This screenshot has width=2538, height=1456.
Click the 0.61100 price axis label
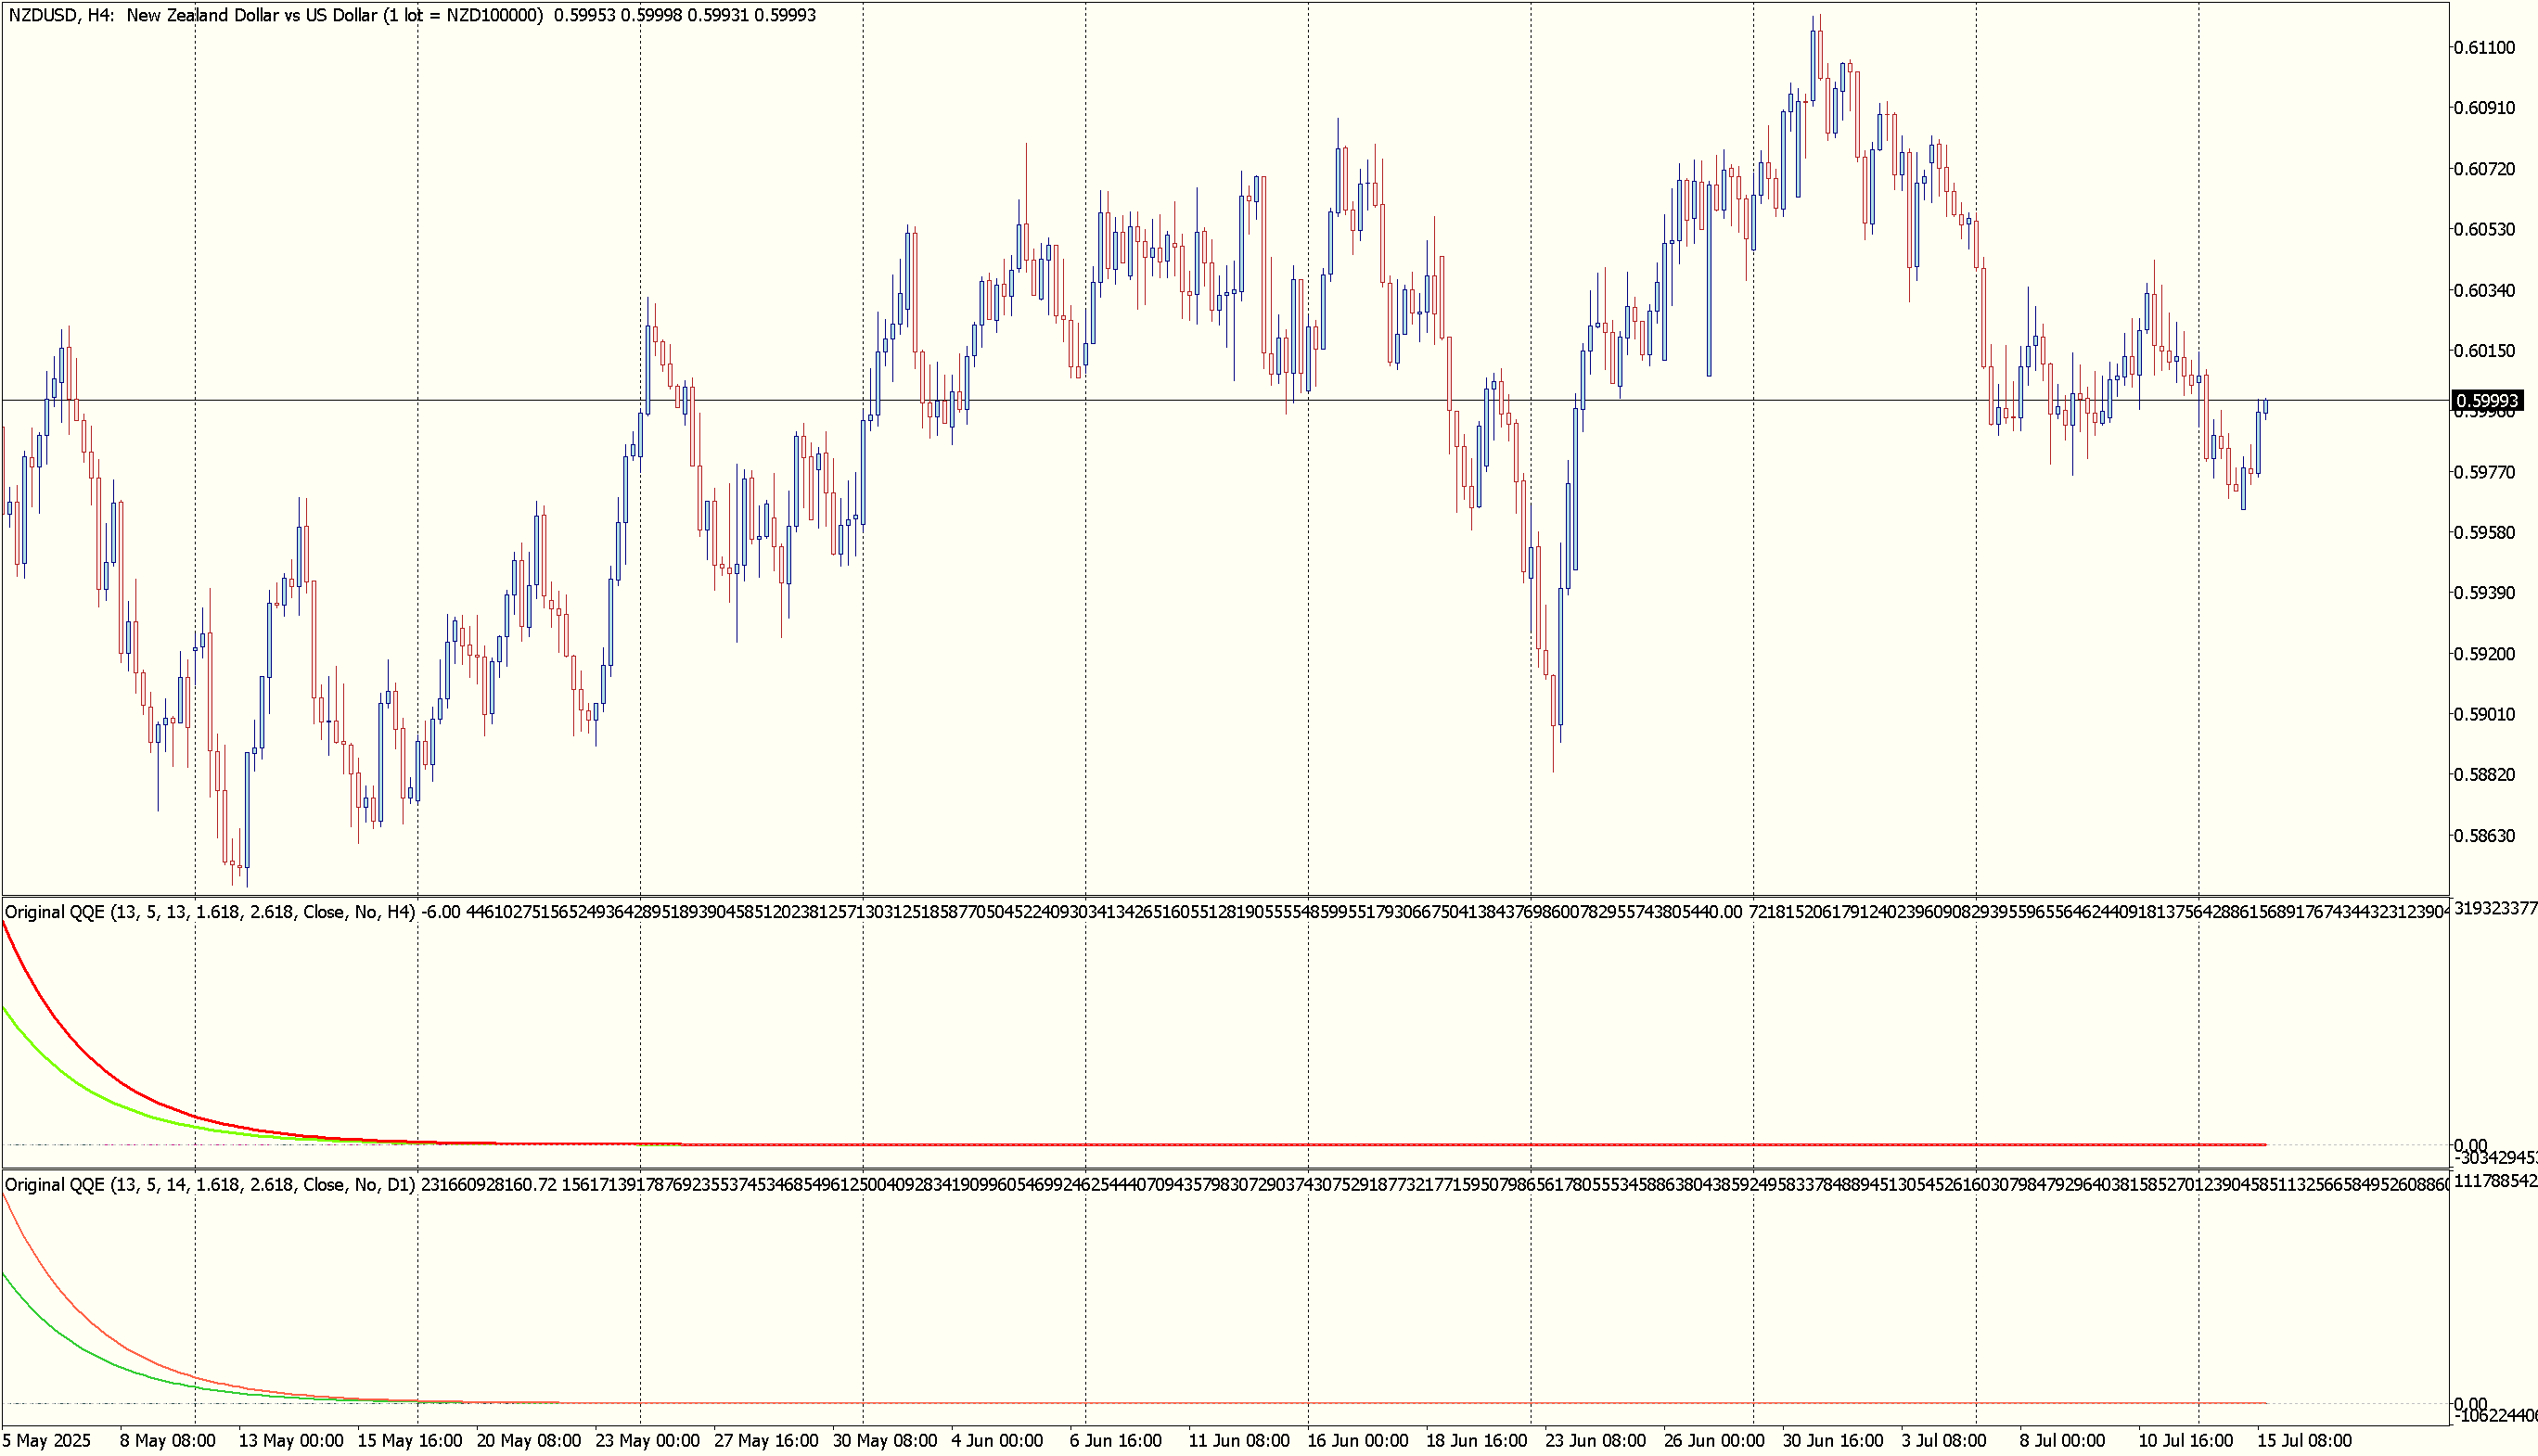tap(2484, 48)
